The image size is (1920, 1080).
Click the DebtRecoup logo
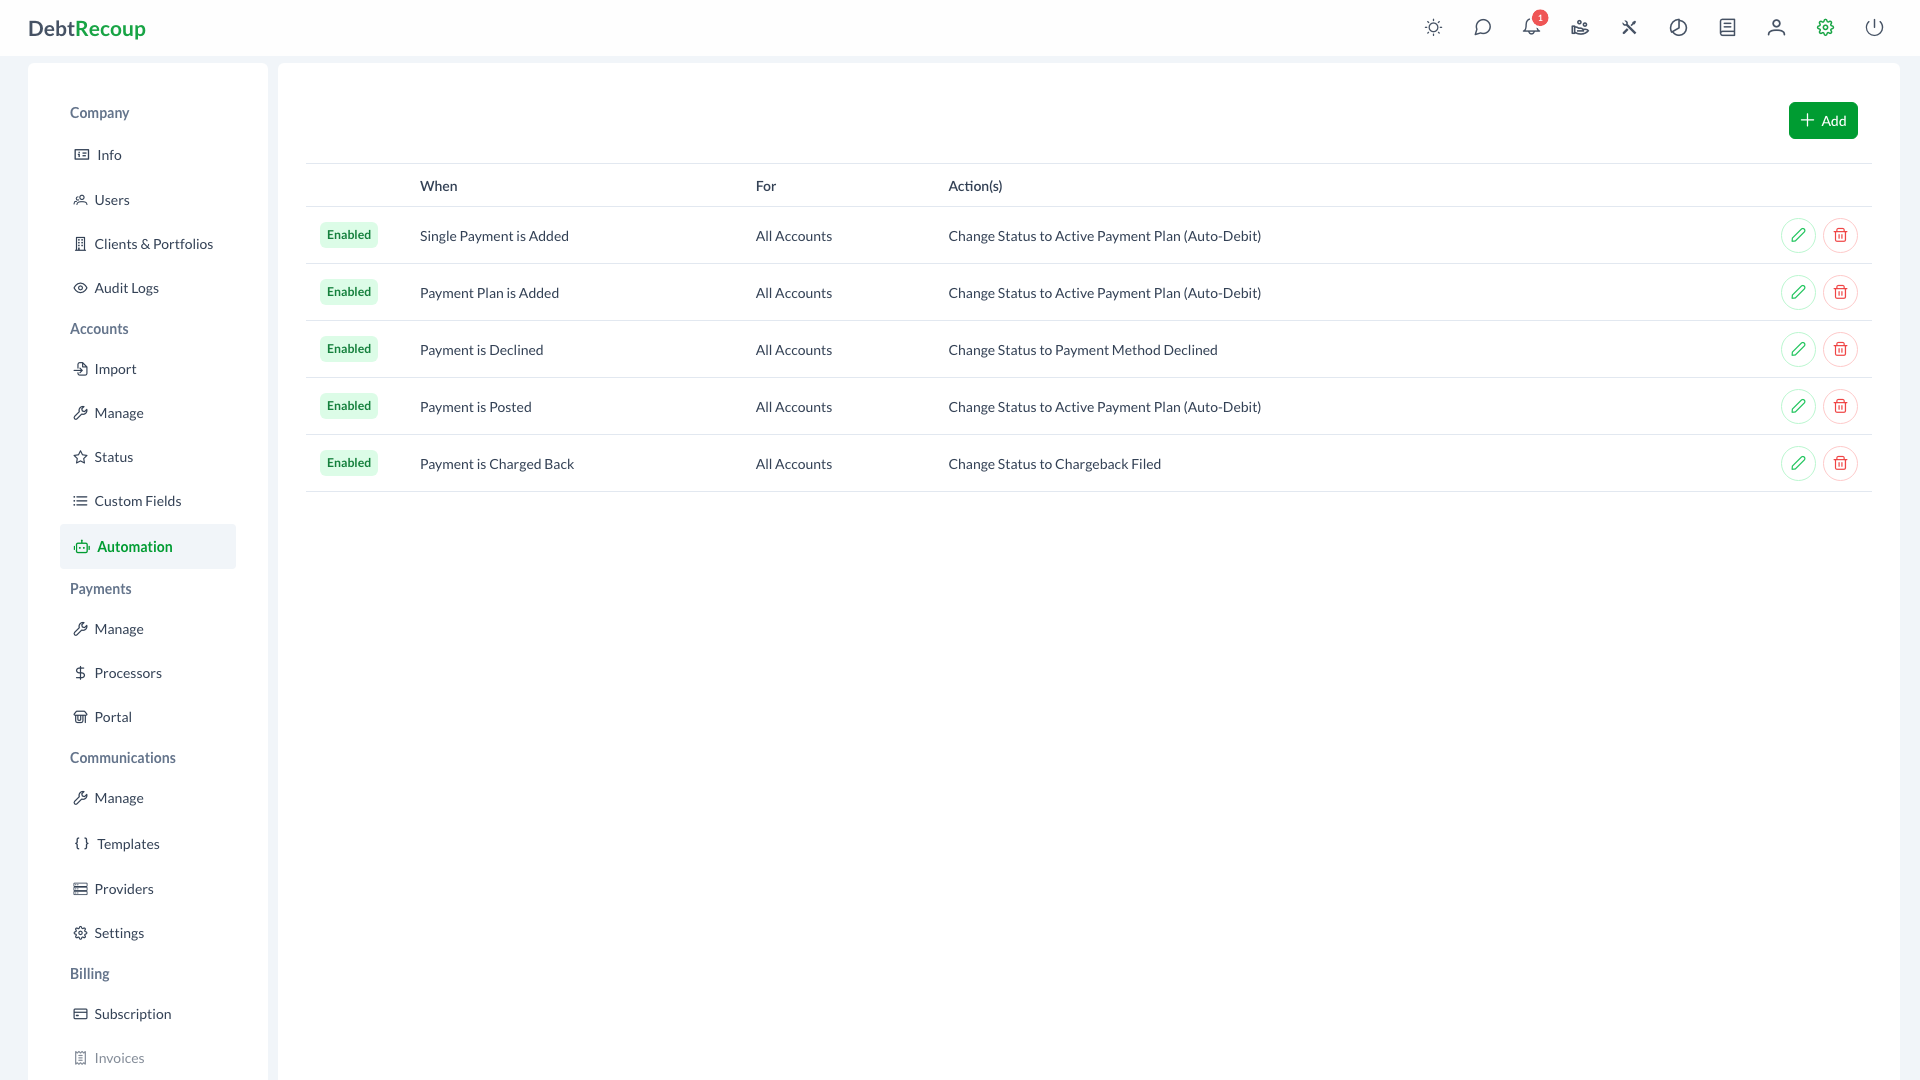[87, 29]
